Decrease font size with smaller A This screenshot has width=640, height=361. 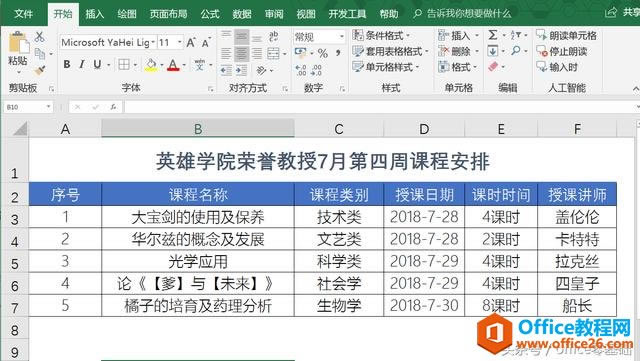pos(206,42)
